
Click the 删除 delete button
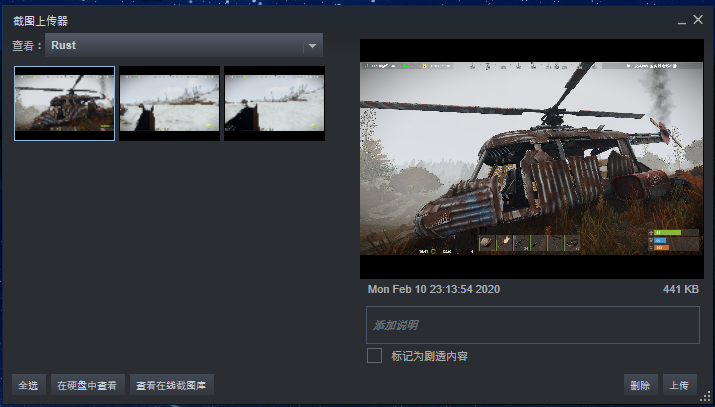640,385
